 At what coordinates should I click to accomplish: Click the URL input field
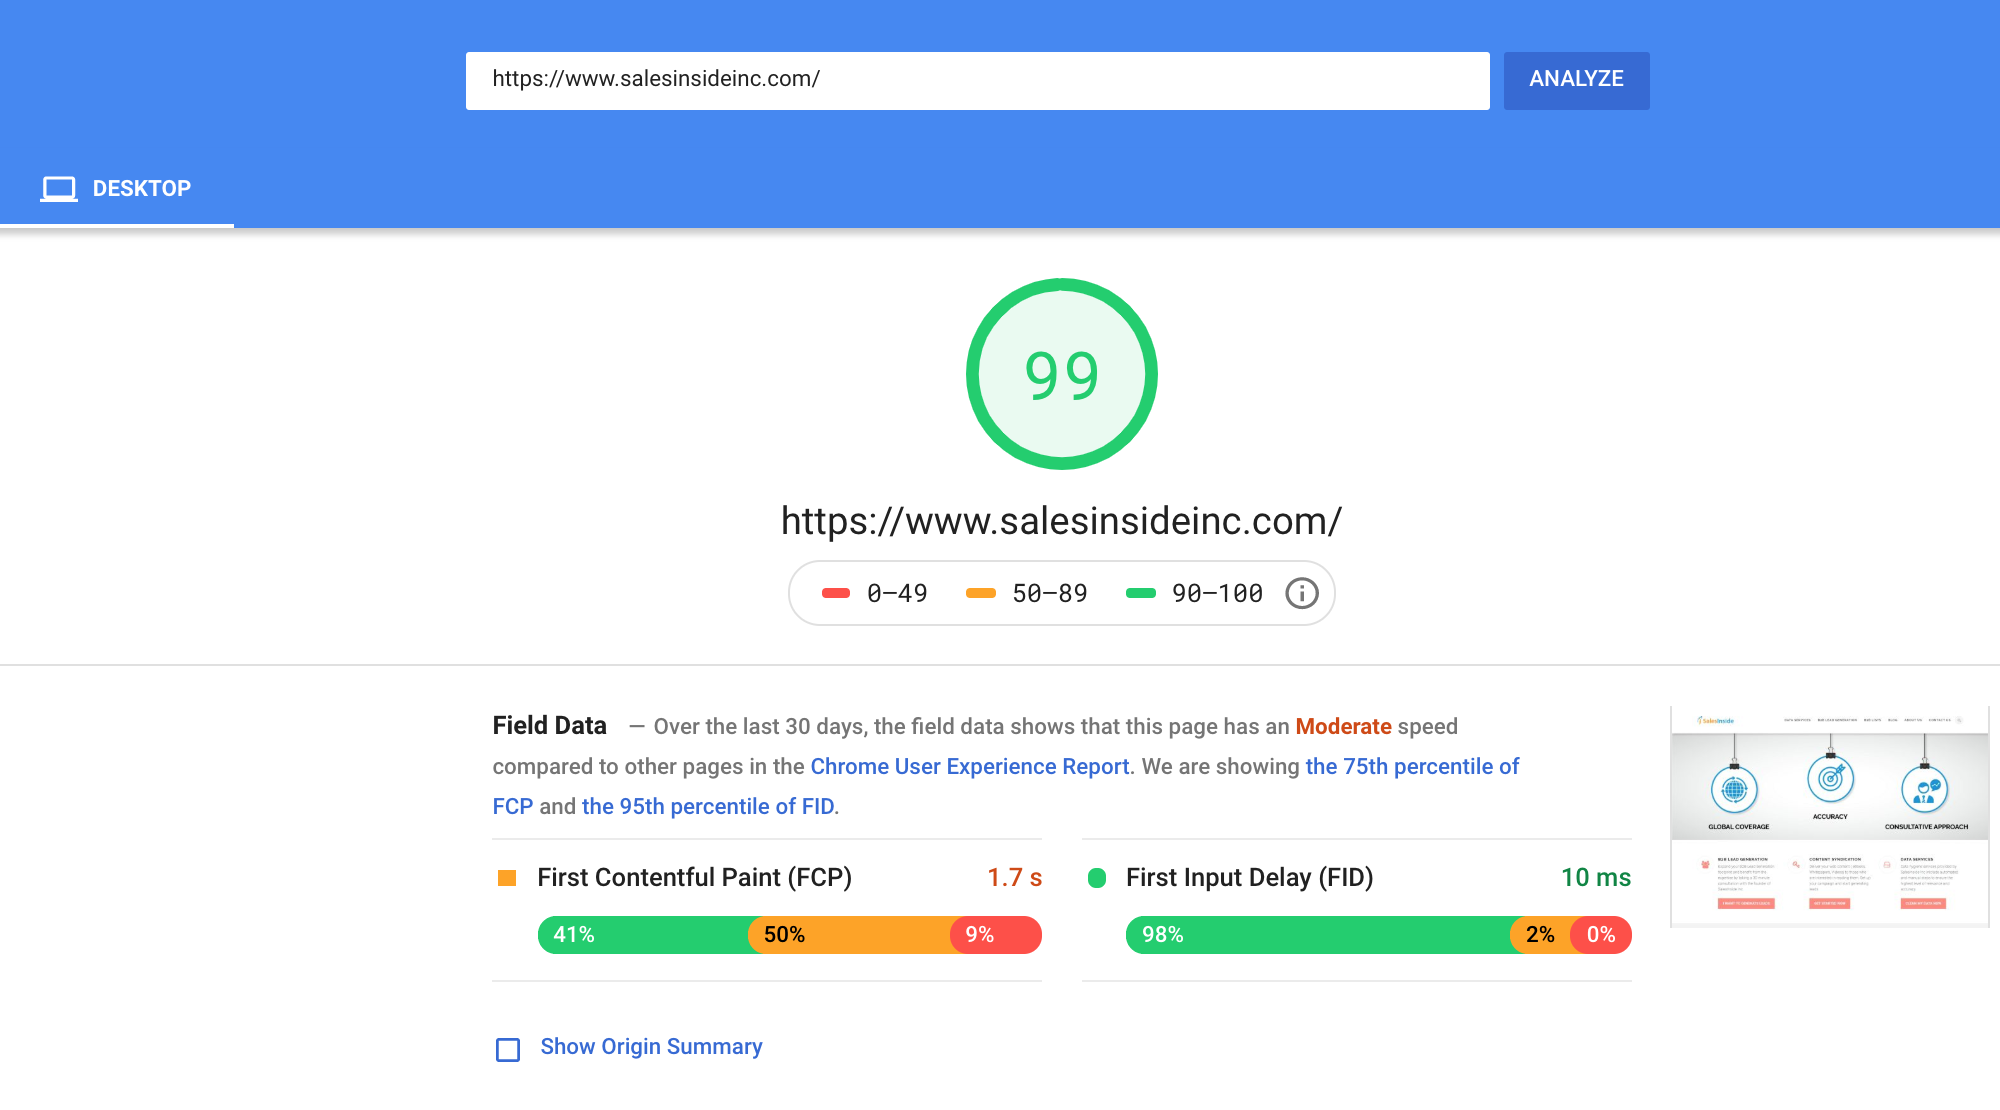pyautogui.click(x=977, y=80)
